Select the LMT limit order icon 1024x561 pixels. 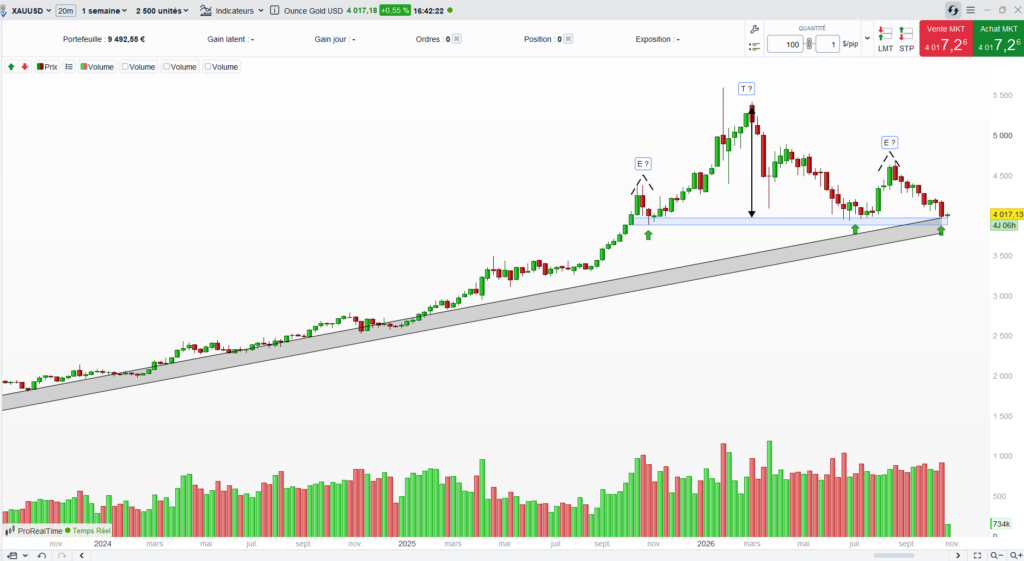pyautogui.click(x=885, y=39)
